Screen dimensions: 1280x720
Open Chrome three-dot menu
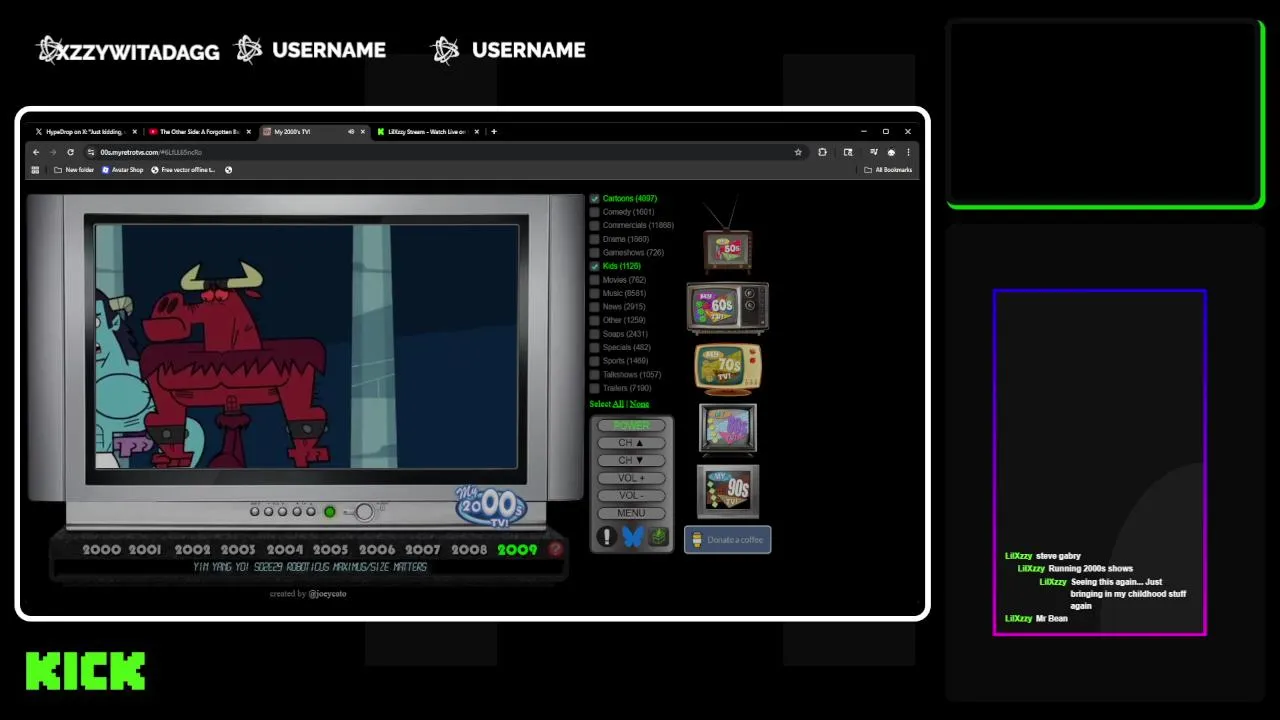908,152
